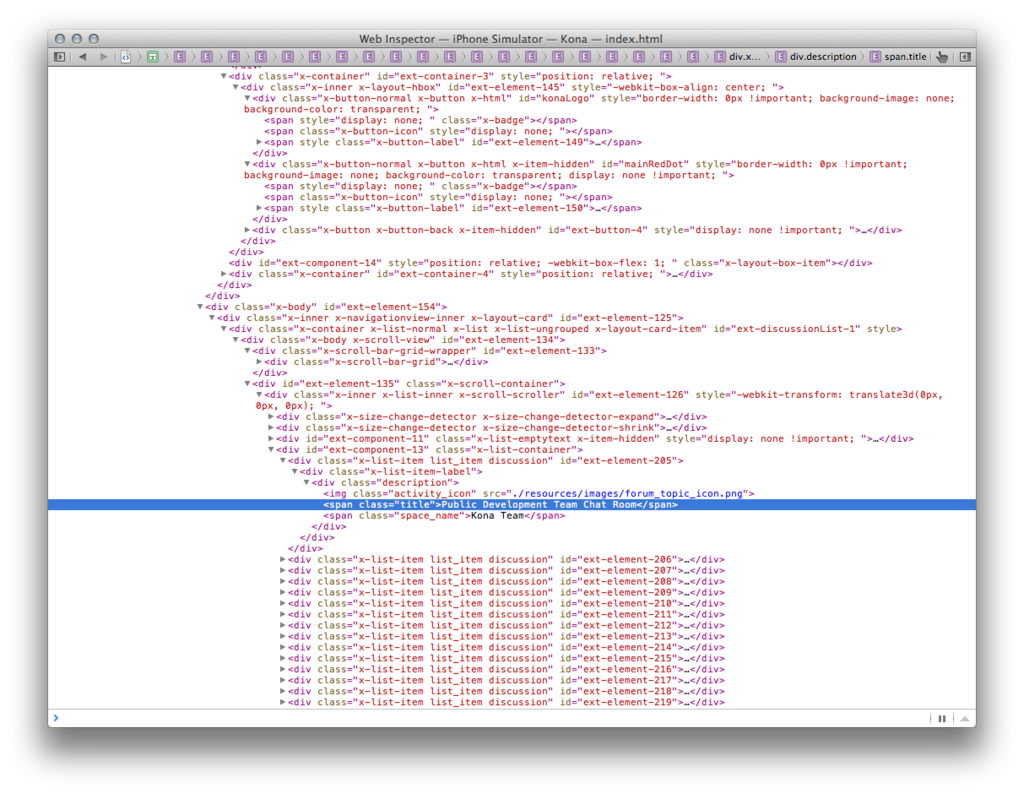Collapse the ext-element-126 x-scroll-scroller div
This screenshot has height=794, width=1024.
tap(259, 395)
